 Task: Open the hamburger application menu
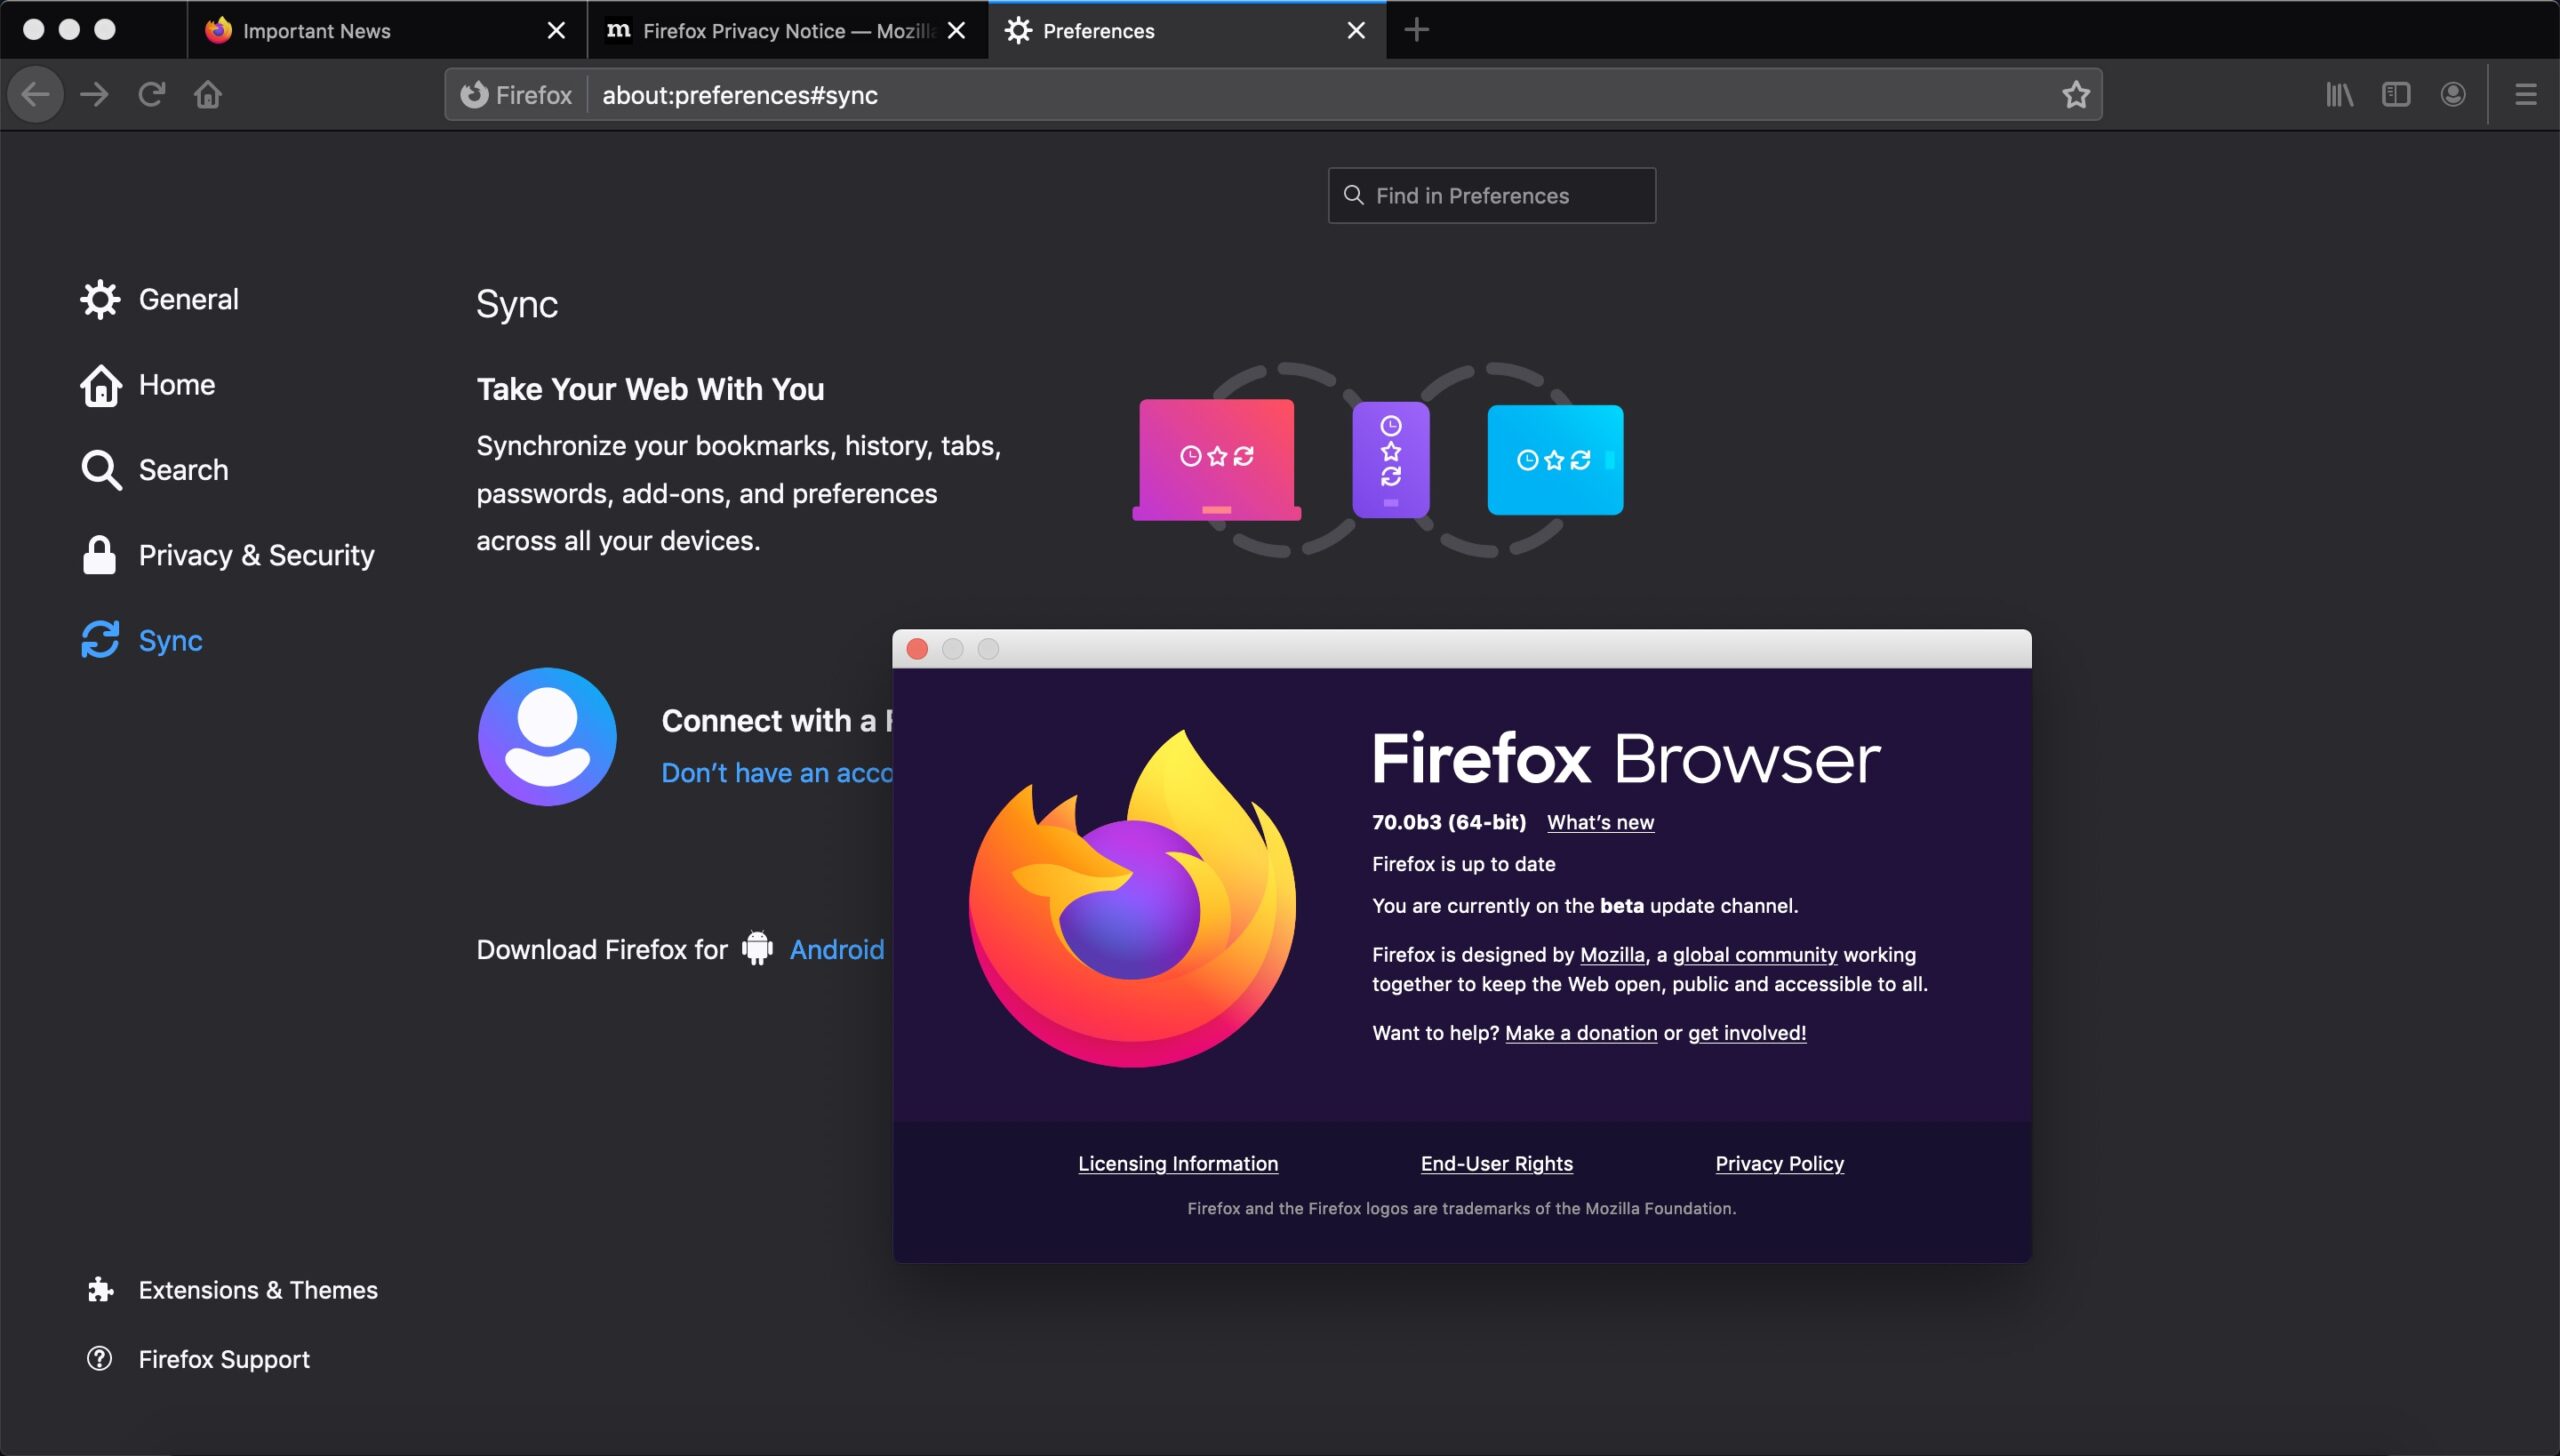coord(2525,95)
